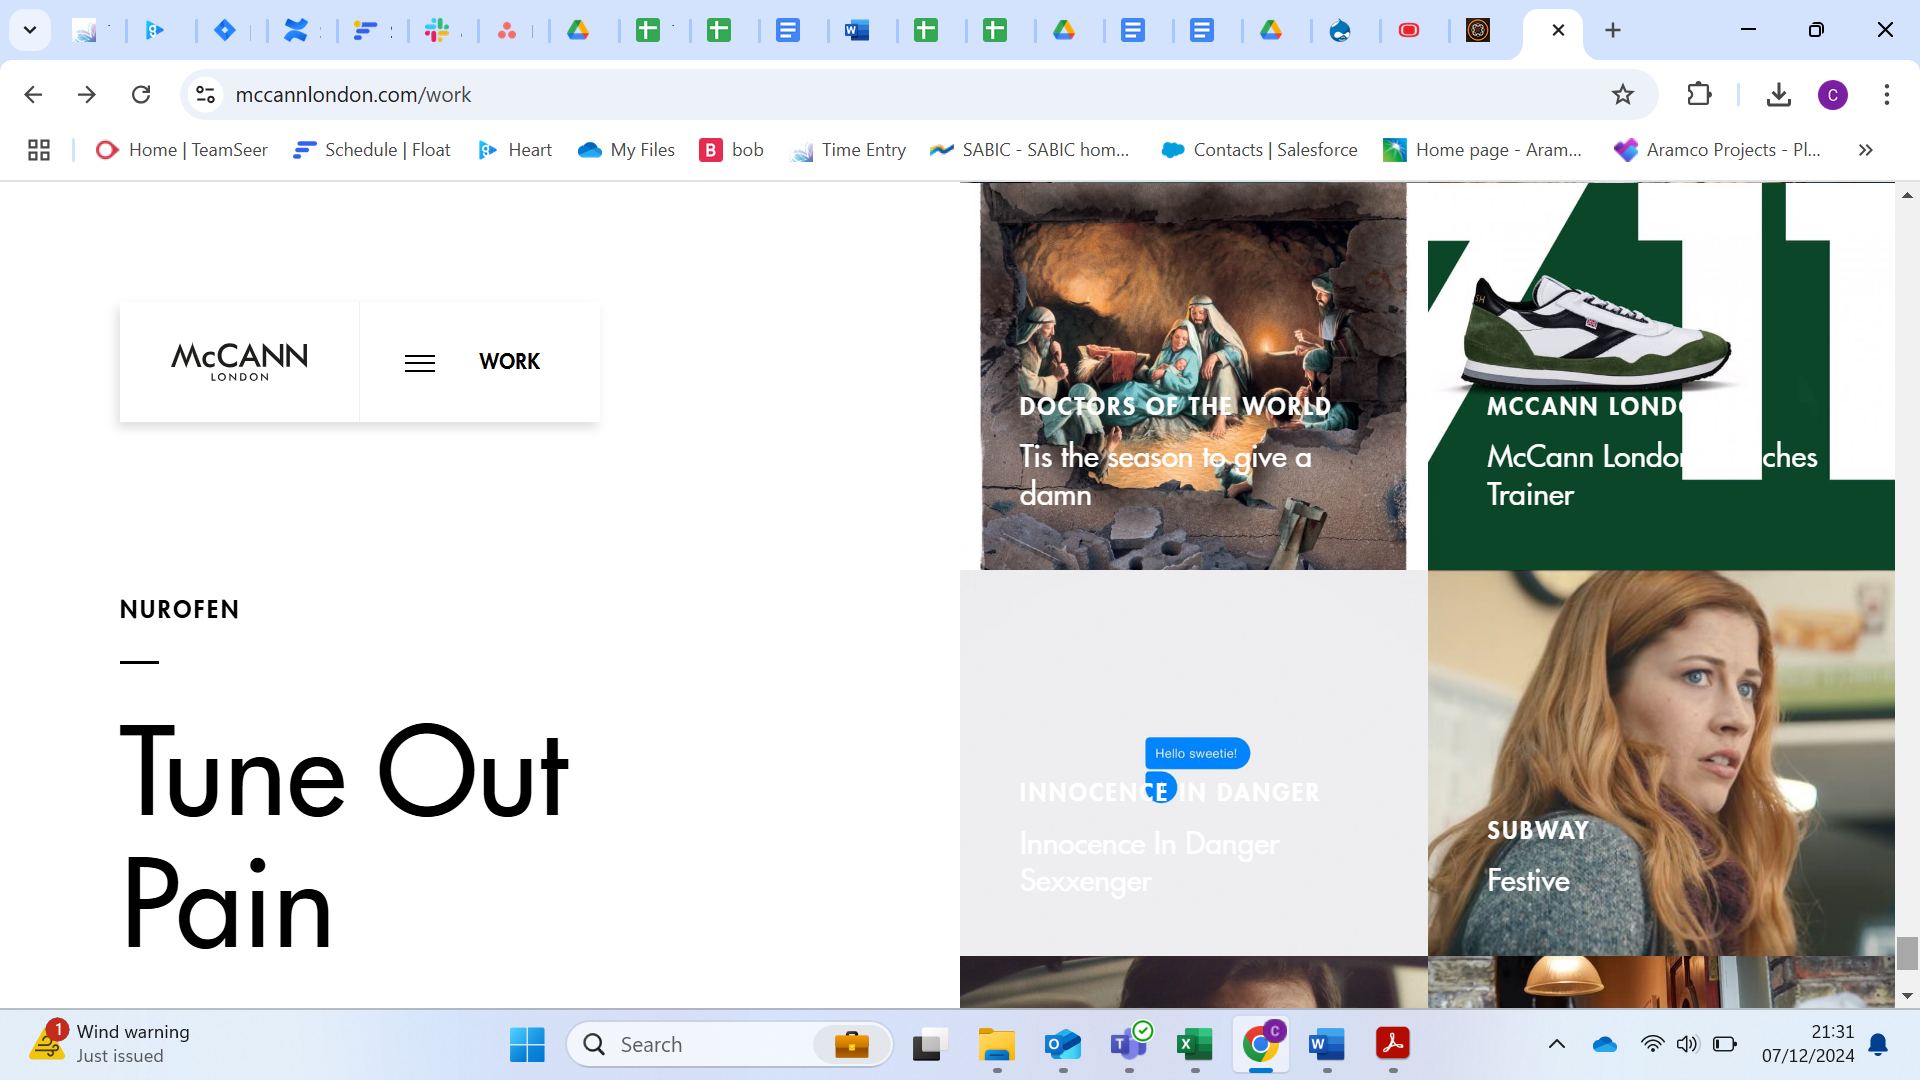This screenshot has width=1920, height=1080.
Task: Open the Home | TeamSeer bookmark
Action: pyautogui.click(x=181, y=150)
